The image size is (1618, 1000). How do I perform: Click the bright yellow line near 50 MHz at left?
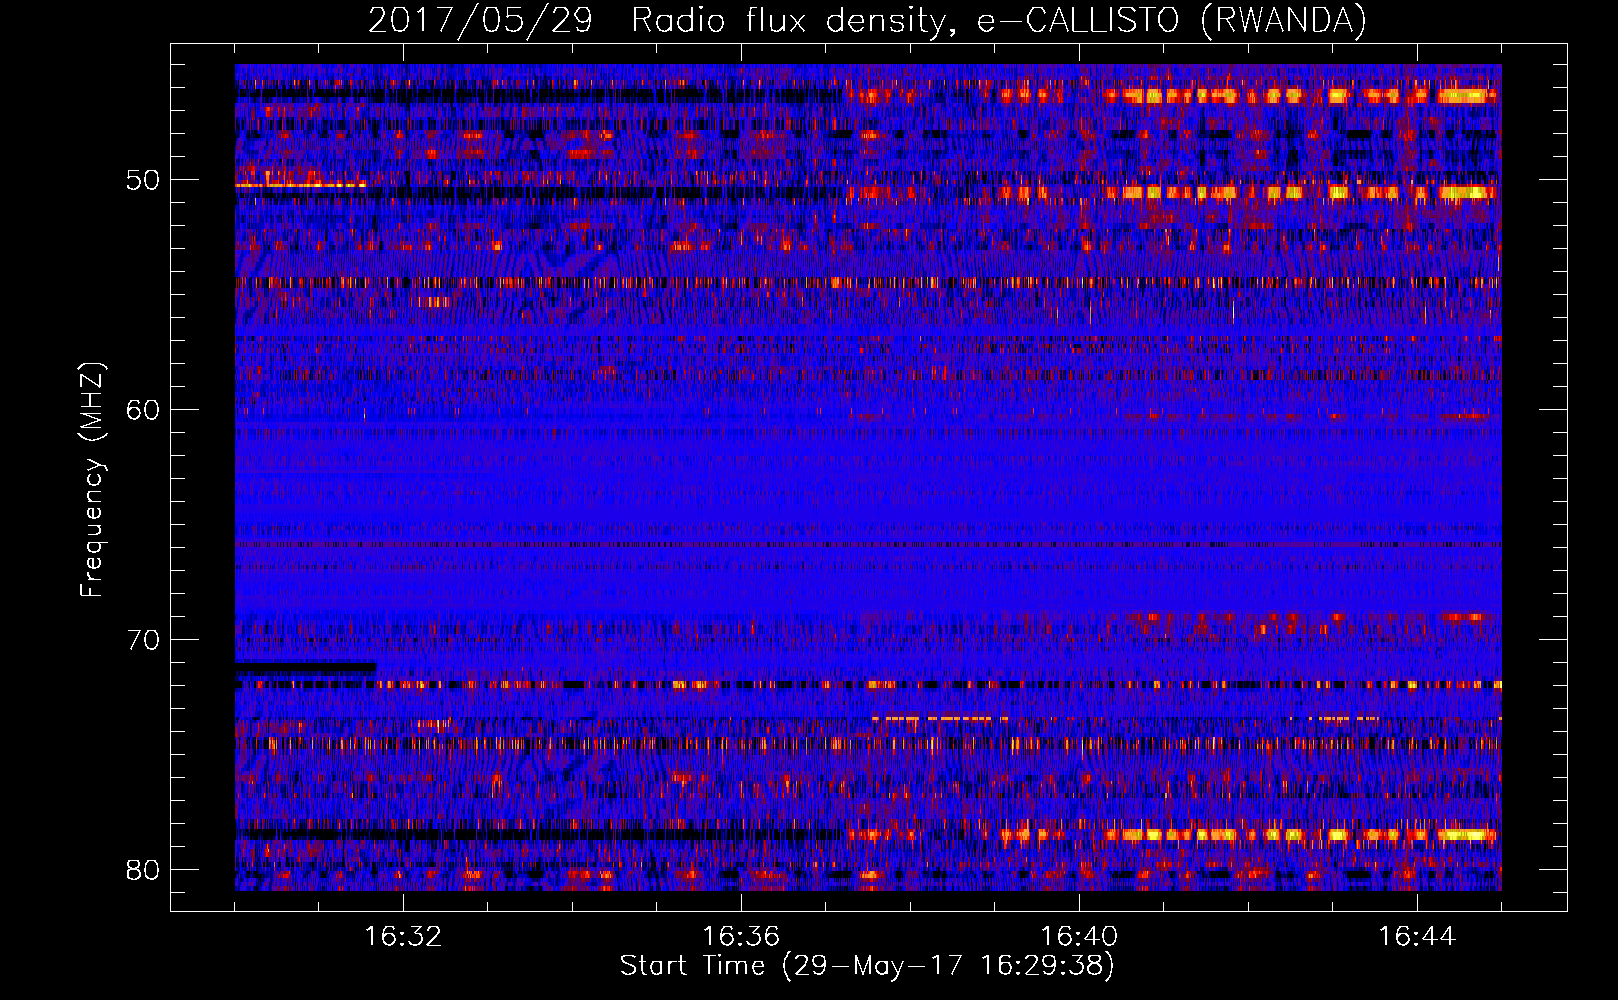pyautogui.click(x=301, y=185)
